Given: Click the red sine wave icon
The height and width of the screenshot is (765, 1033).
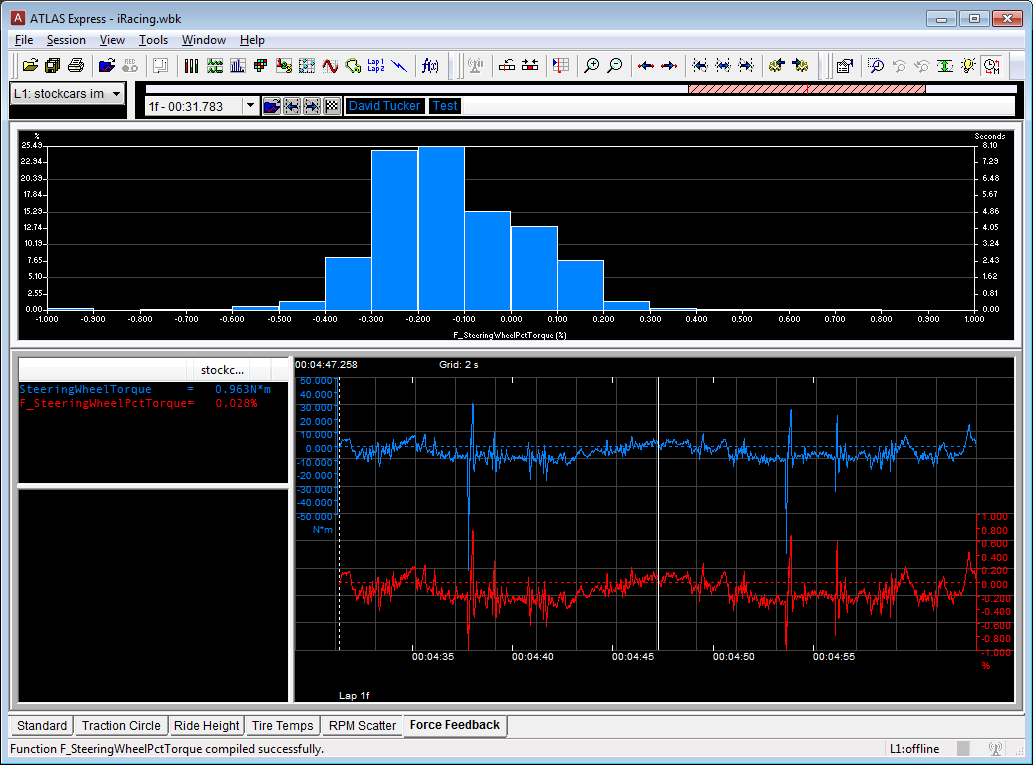Looking at the screenshot, I should [x=330, y=65].
